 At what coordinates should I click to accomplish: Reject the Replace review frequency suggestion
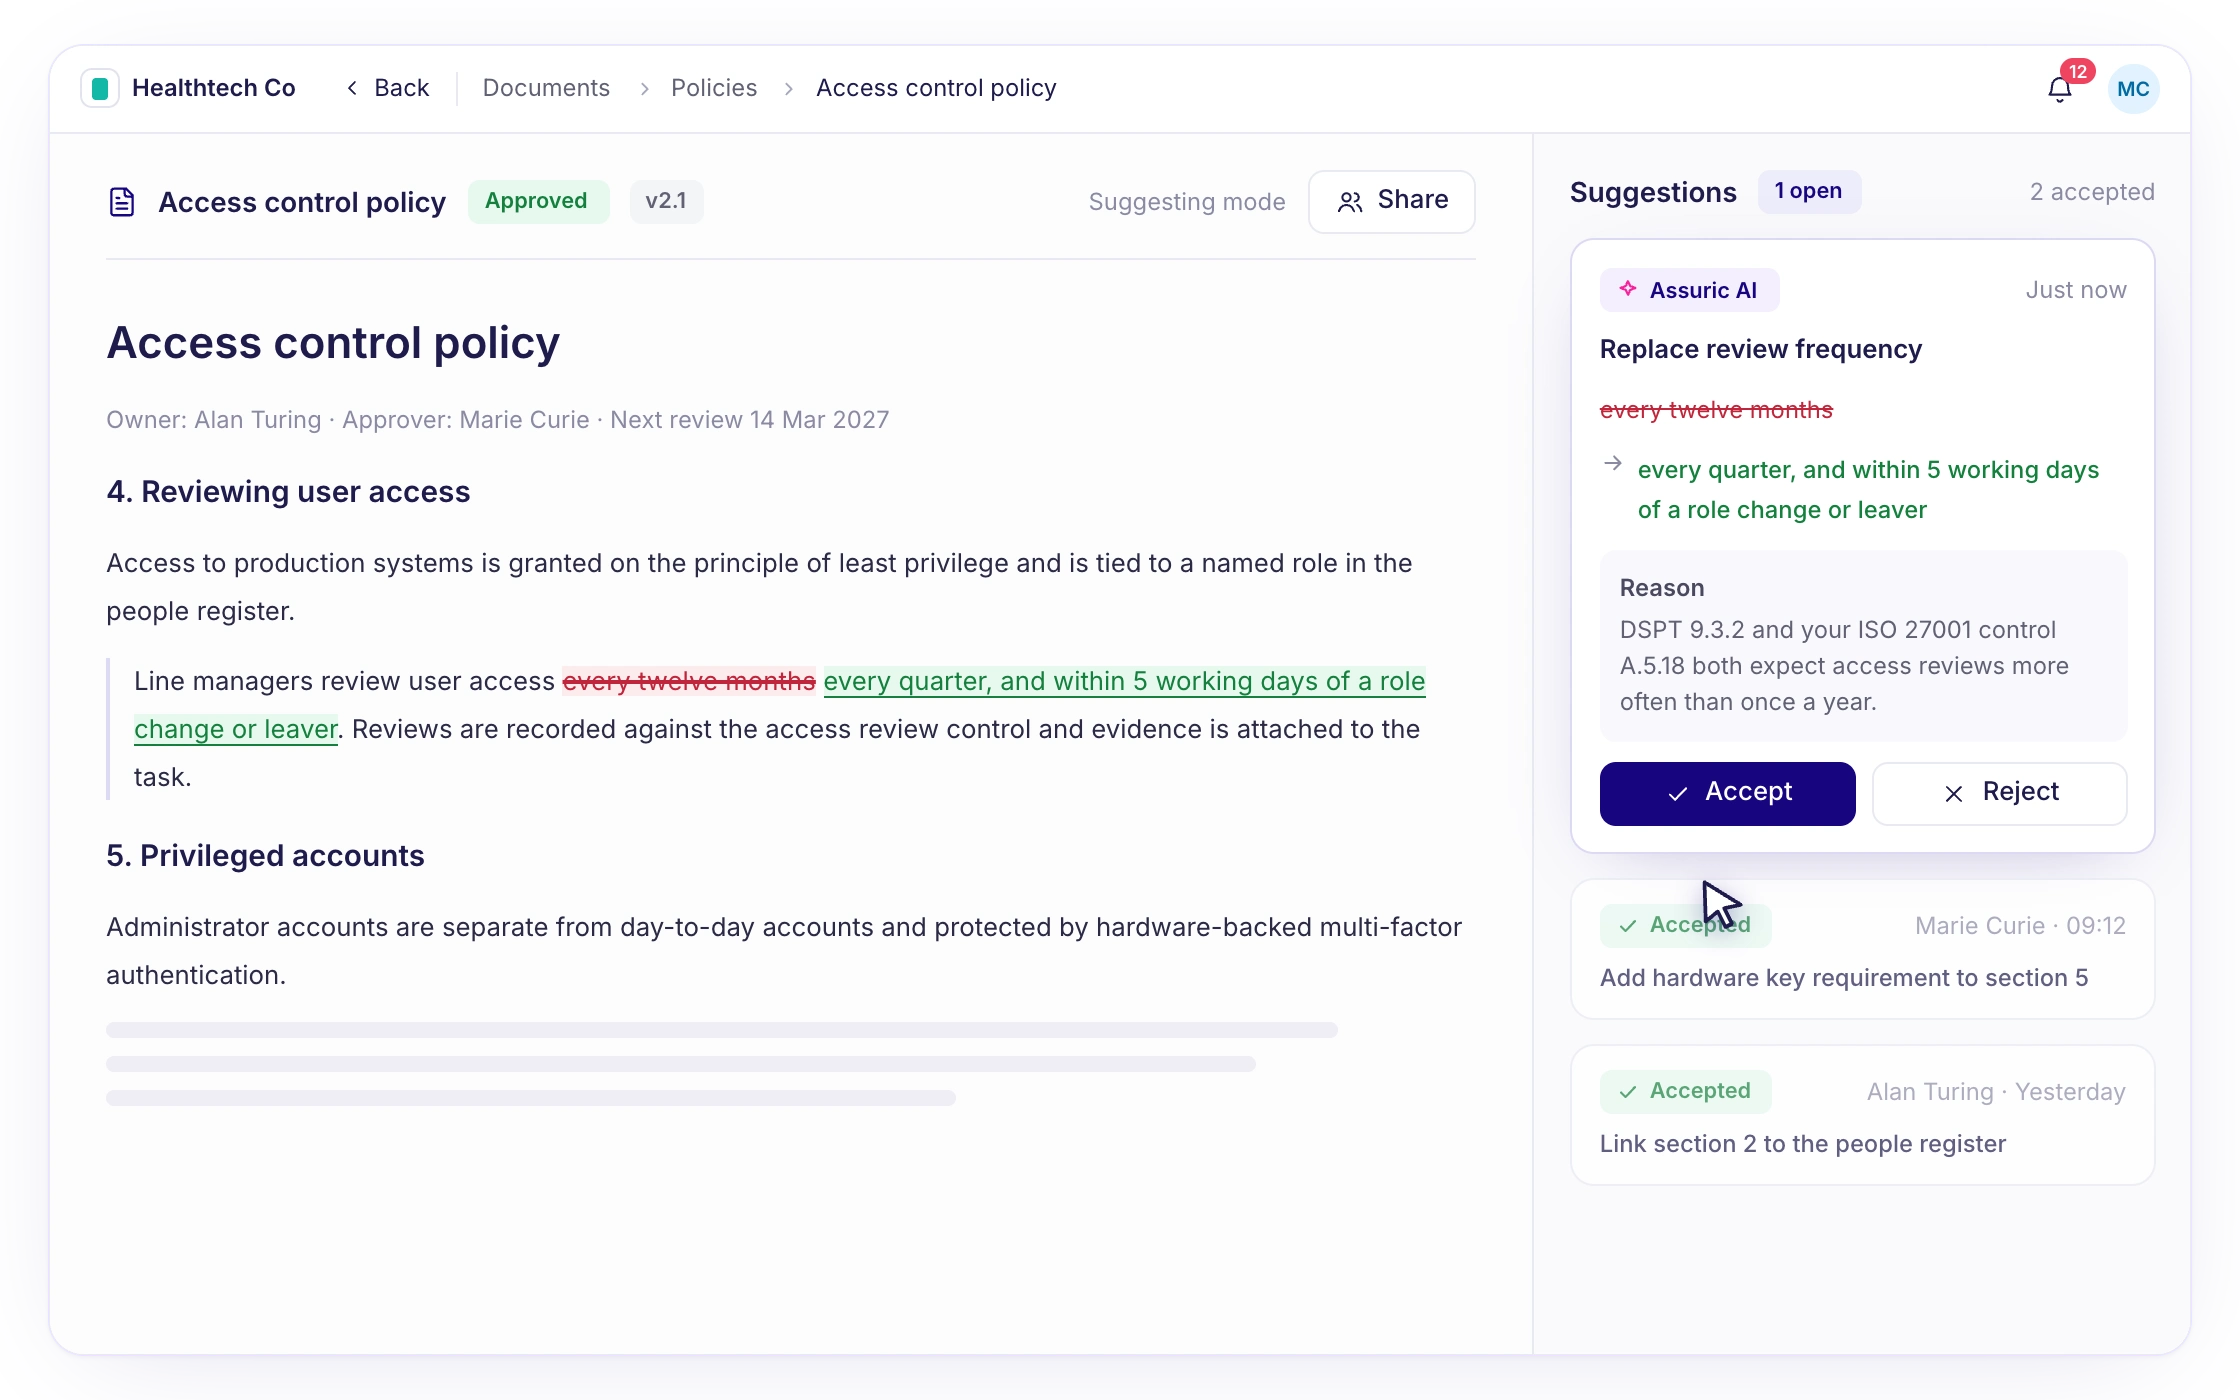coord(1999,793)
